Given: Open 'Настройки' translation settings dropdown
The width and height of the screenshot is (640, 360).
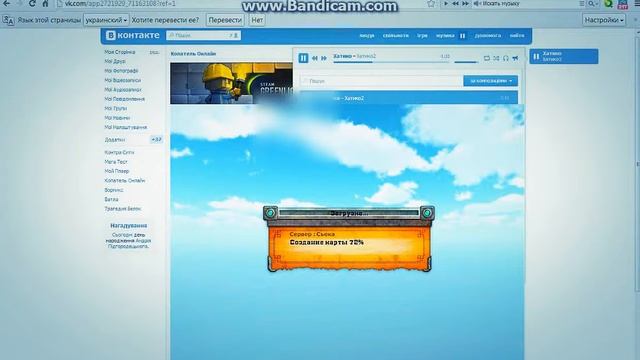Looking at the screenshot, I should (x=604, y=20).
